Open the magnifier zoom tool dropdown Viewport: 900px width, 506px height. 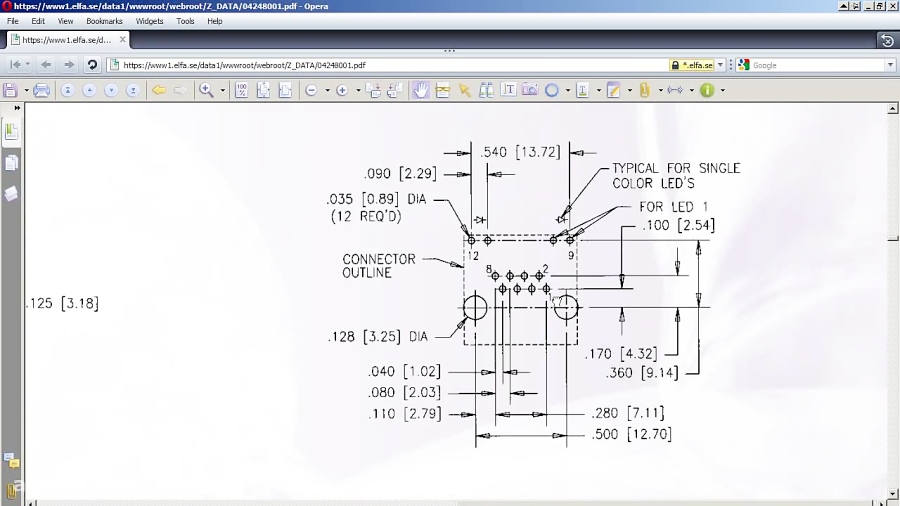(223, 91)
